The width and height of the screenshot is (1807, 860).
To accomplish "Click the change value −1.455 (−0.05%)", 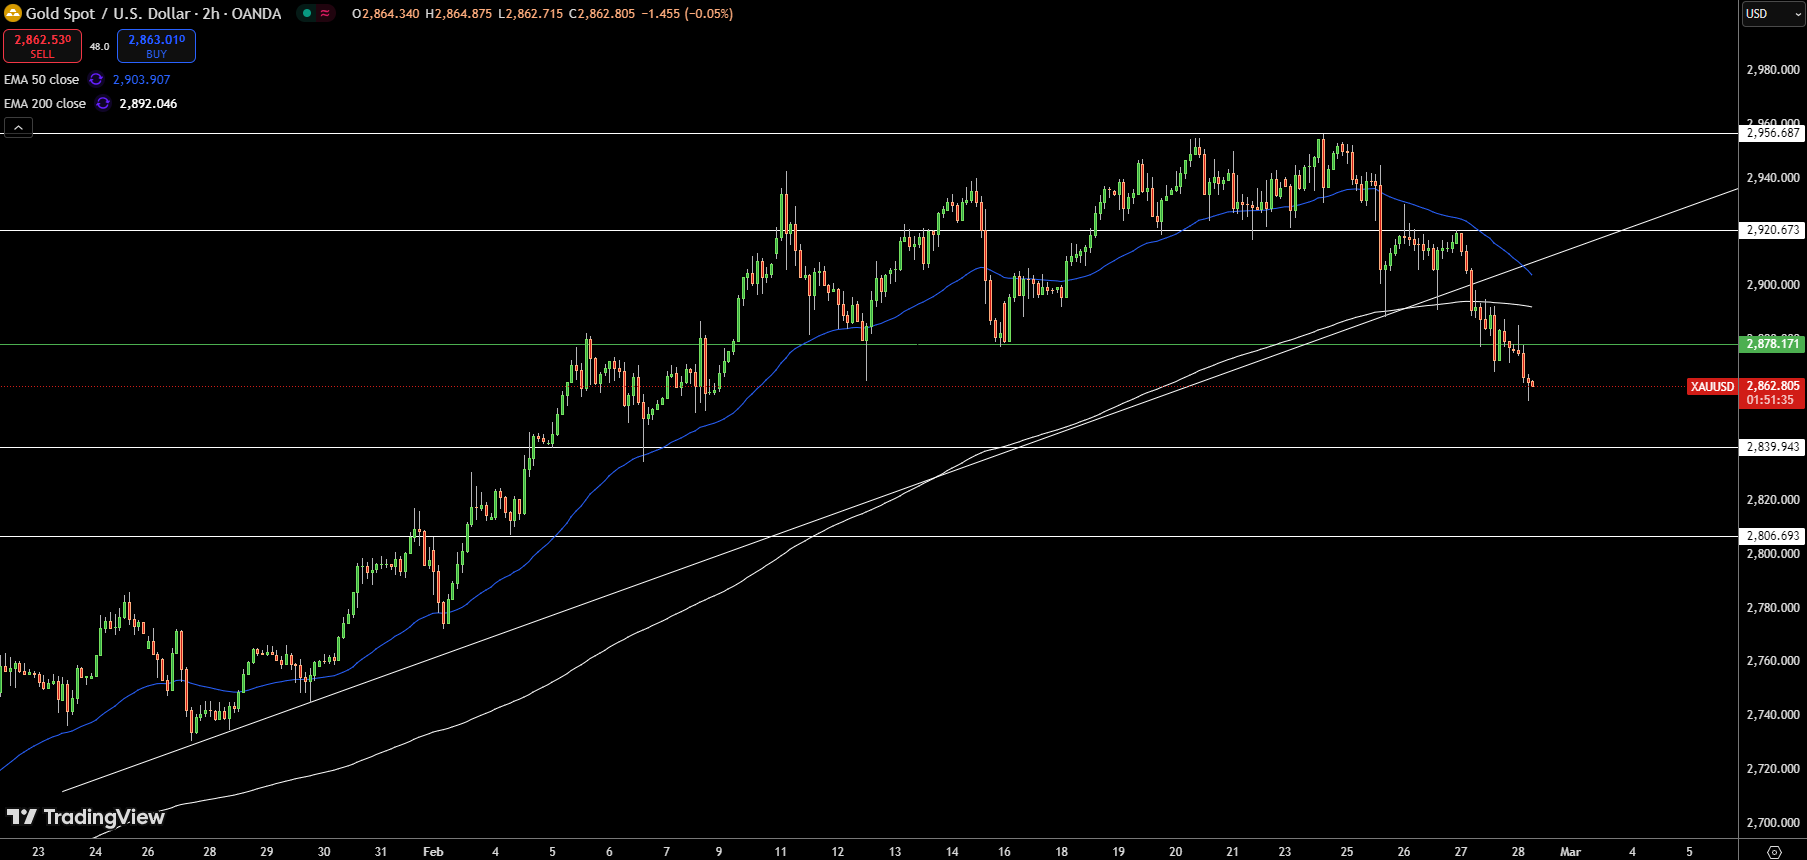I will coord(687,14).
